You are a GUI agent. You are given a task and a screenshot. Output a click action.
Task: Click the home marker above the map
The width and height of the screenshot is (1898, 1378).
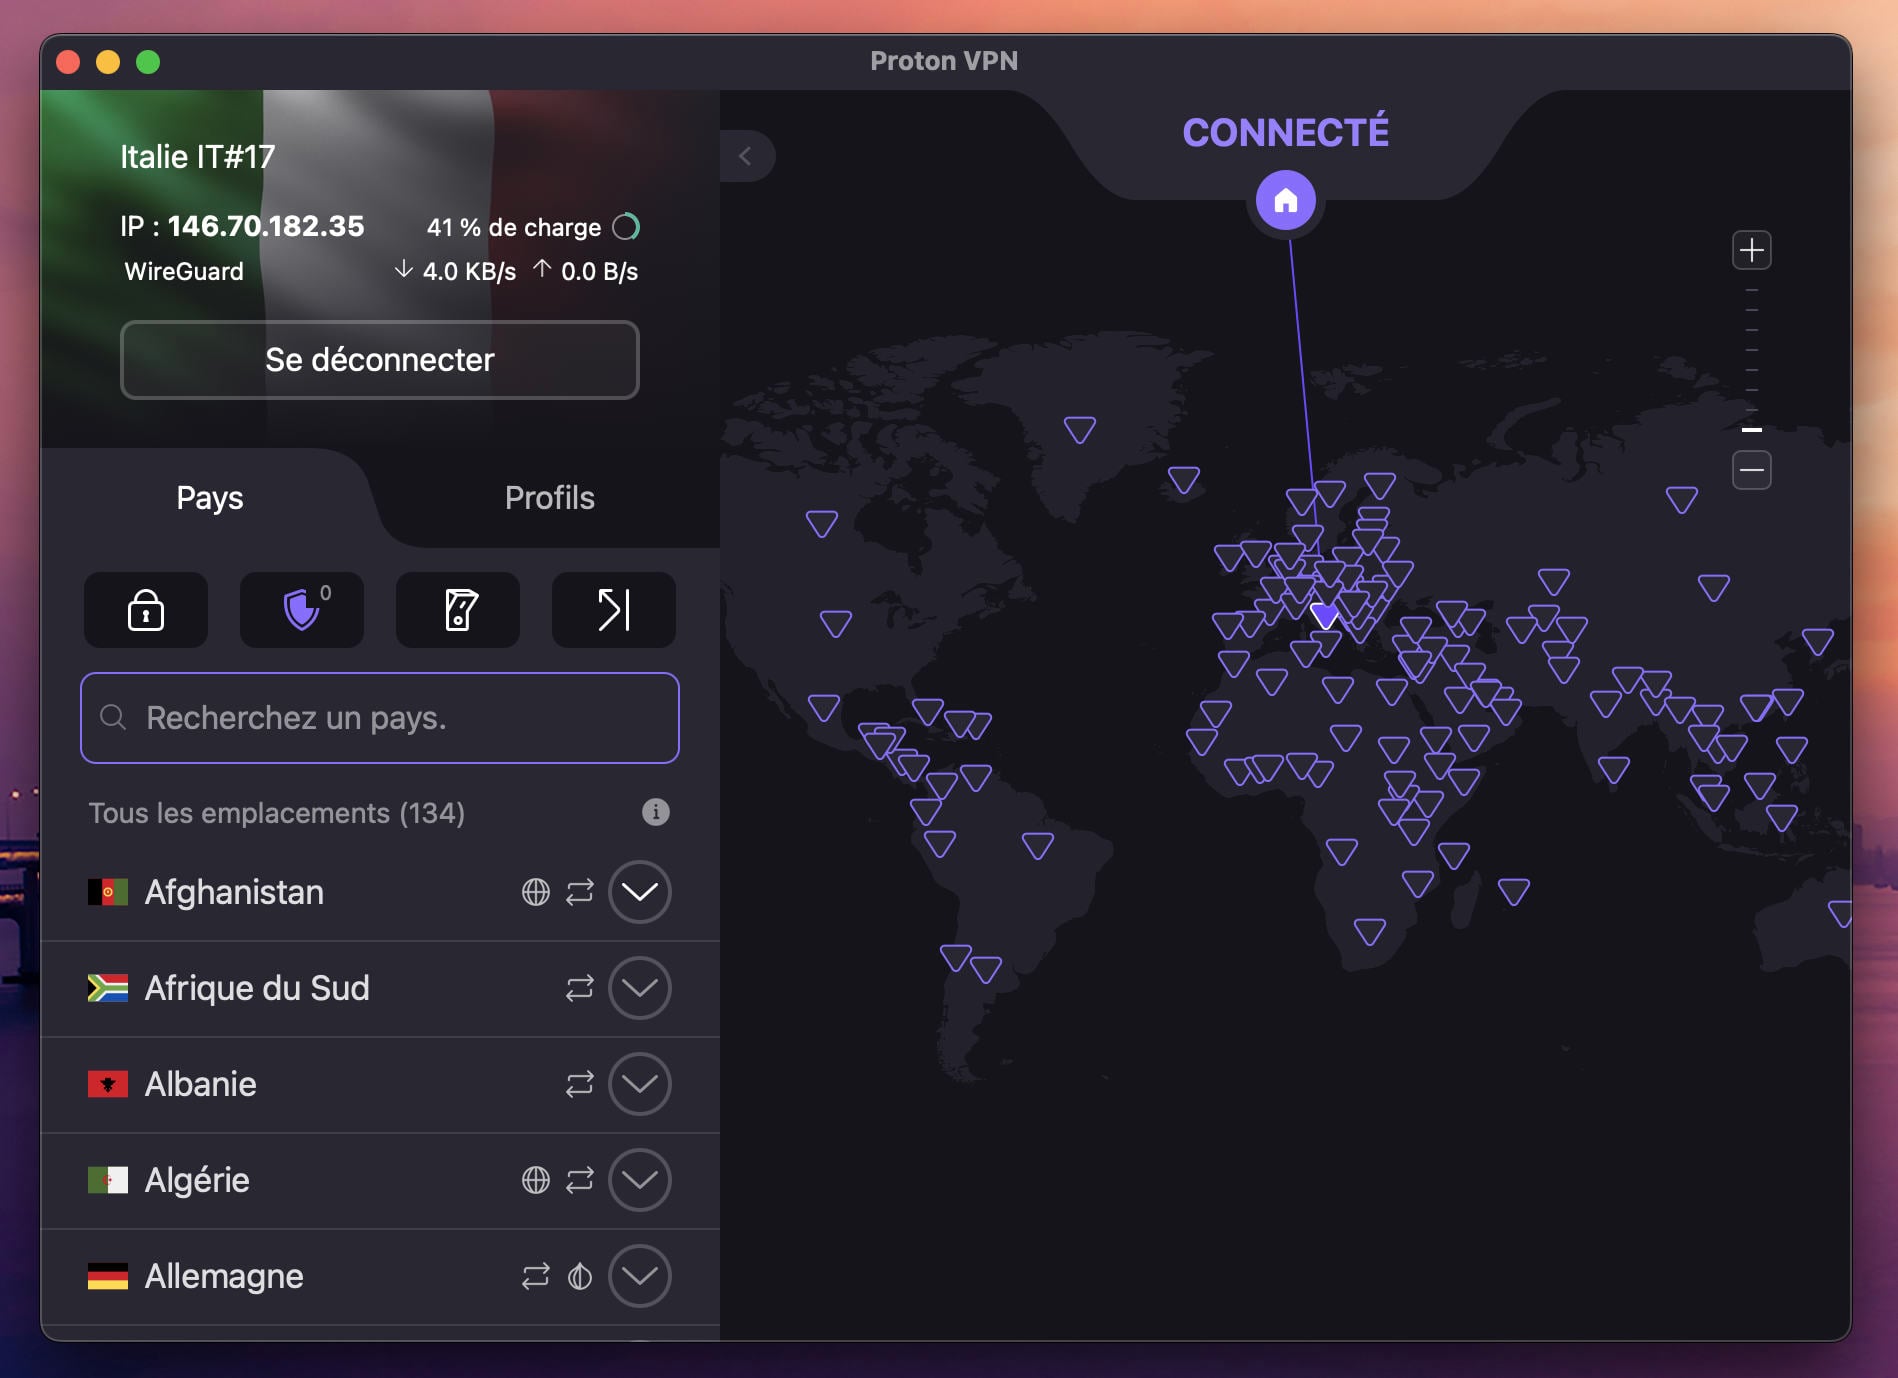click(x=1285, y=200)
